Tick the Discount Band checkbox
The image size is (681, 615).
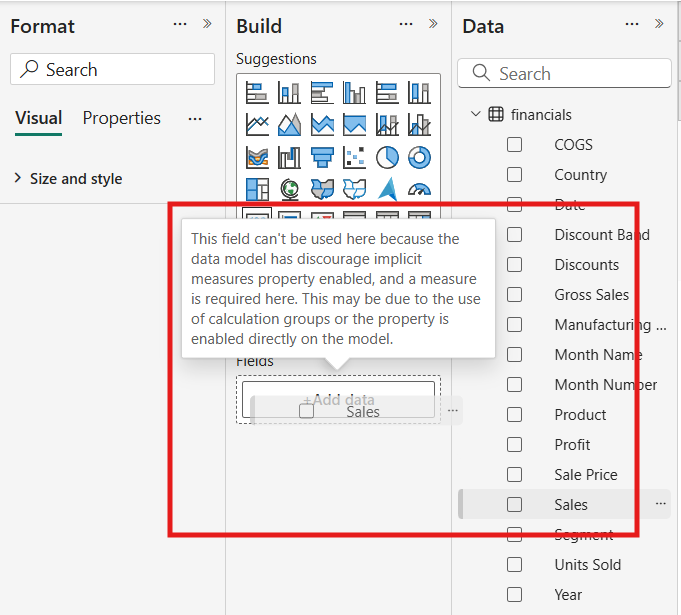click(x=514, y=235)
